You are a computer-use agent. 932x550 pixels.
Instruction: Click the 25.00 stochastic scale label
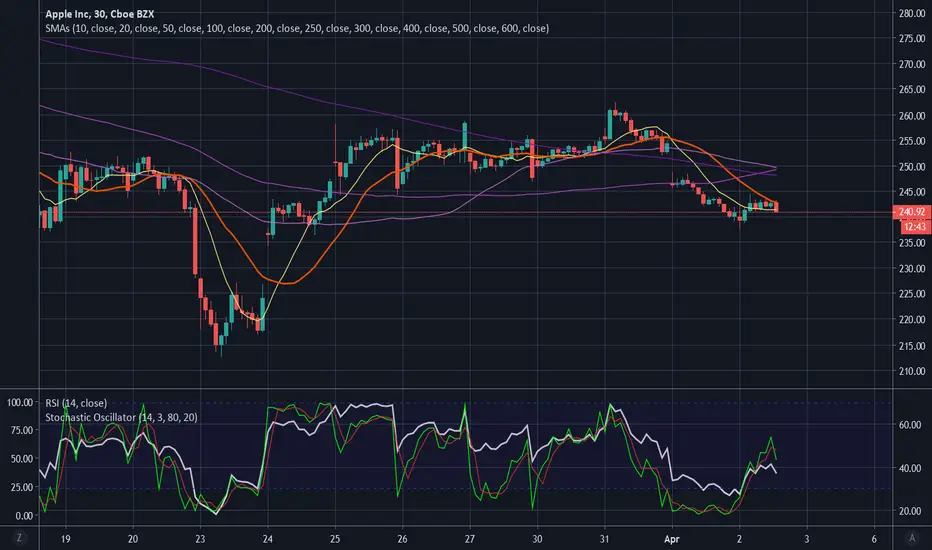22,487
